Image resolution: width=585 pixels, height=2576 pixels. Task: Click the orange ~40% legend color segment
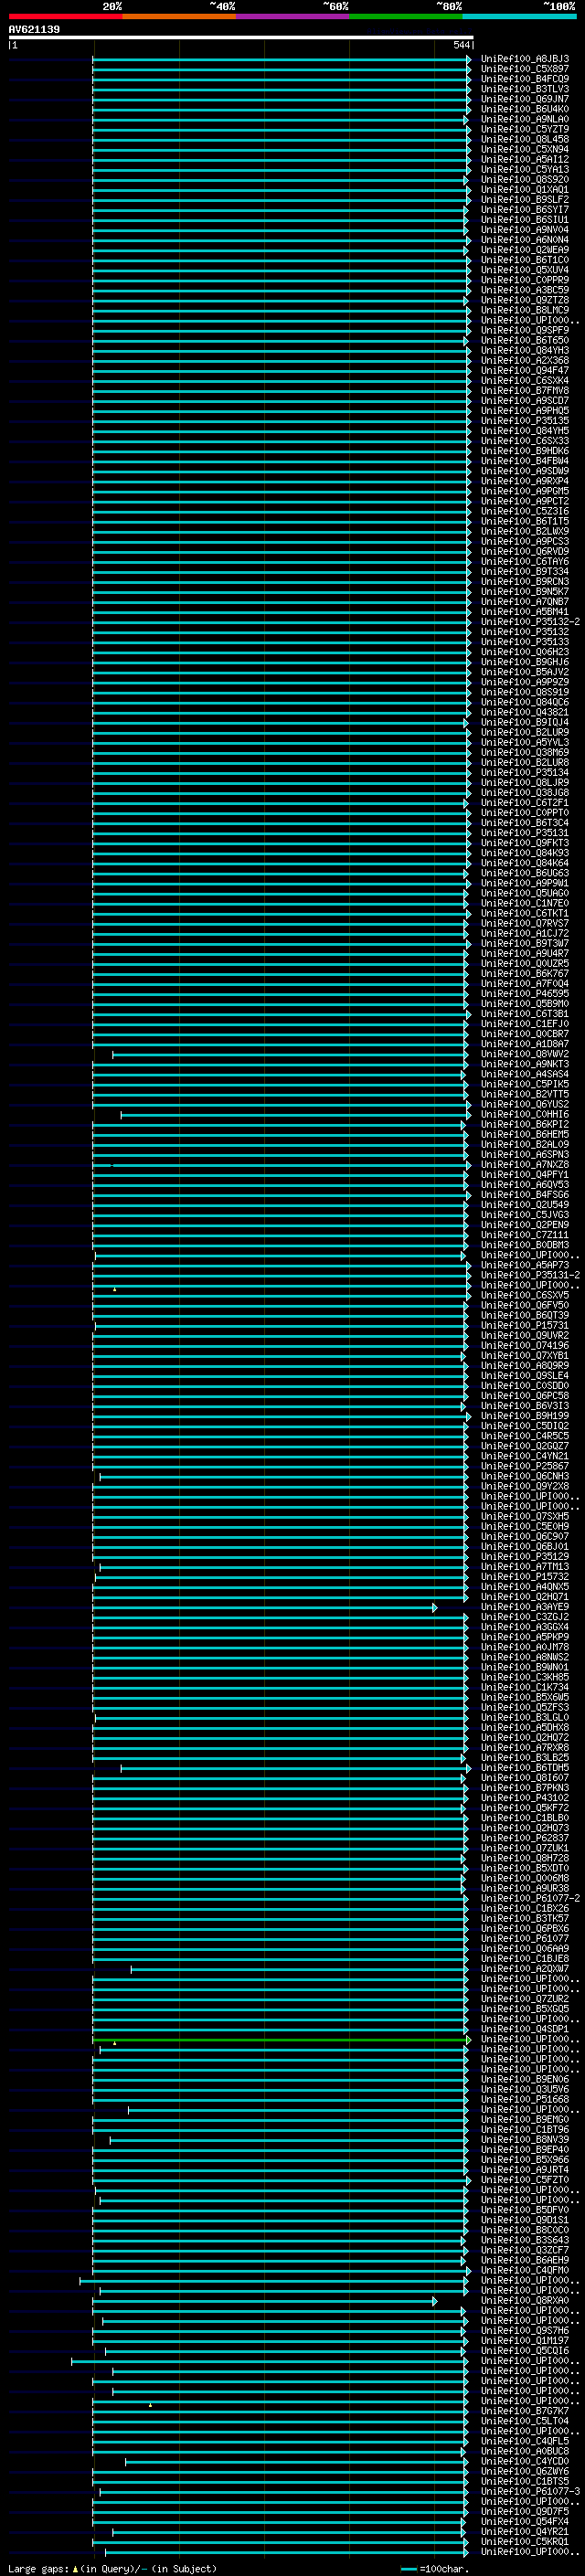pos(179,16)
